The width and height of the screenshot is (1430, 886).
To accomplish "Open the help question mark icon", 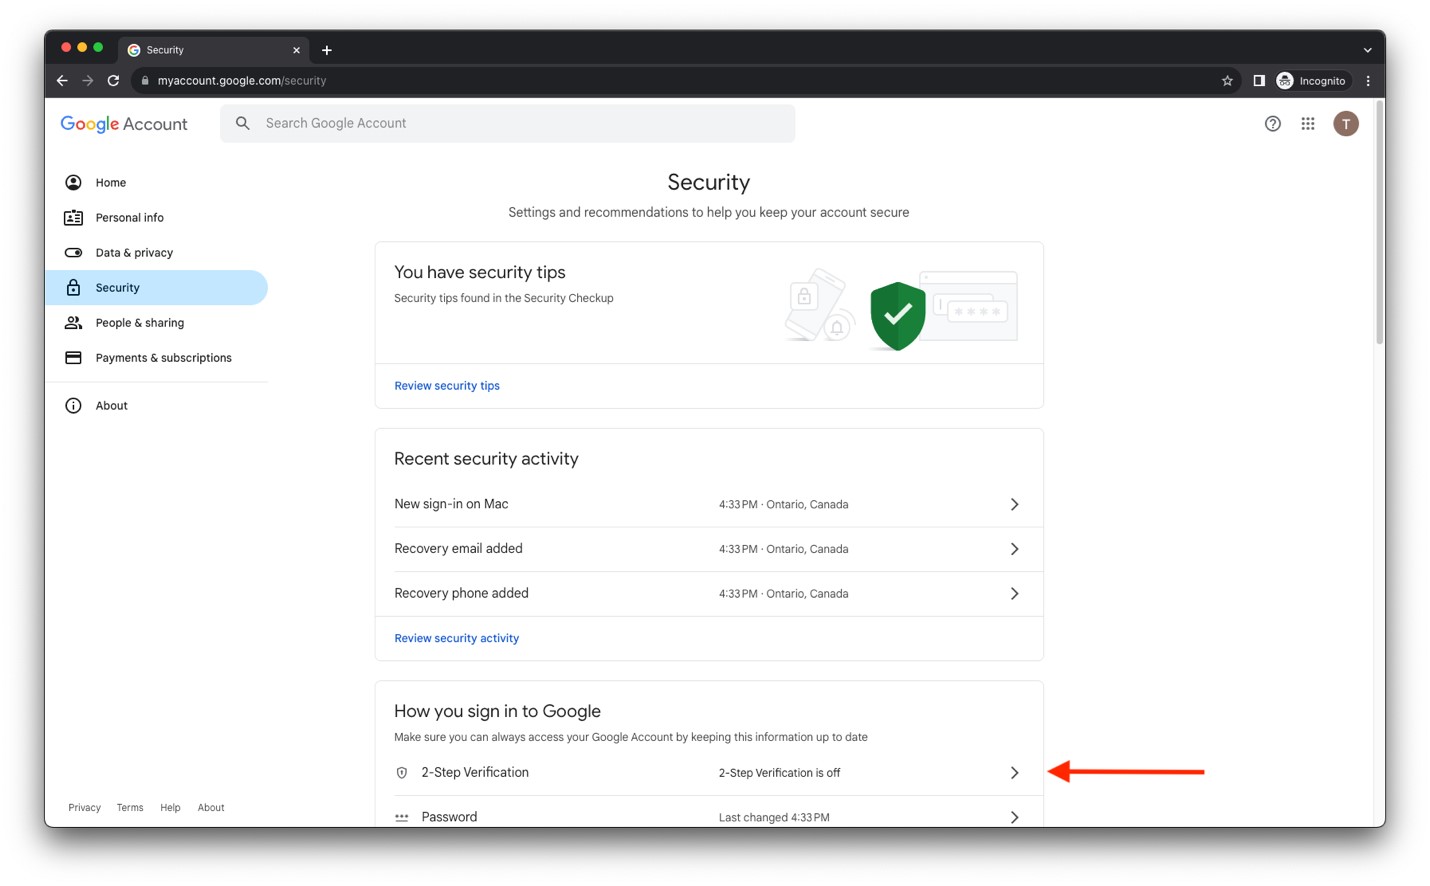I will 1272,124.
